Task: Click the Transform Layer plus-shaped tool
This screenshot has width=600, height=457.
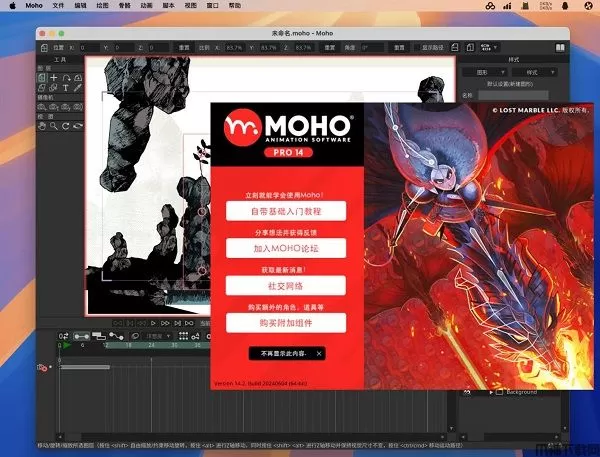Action: (x=54, y=78)
